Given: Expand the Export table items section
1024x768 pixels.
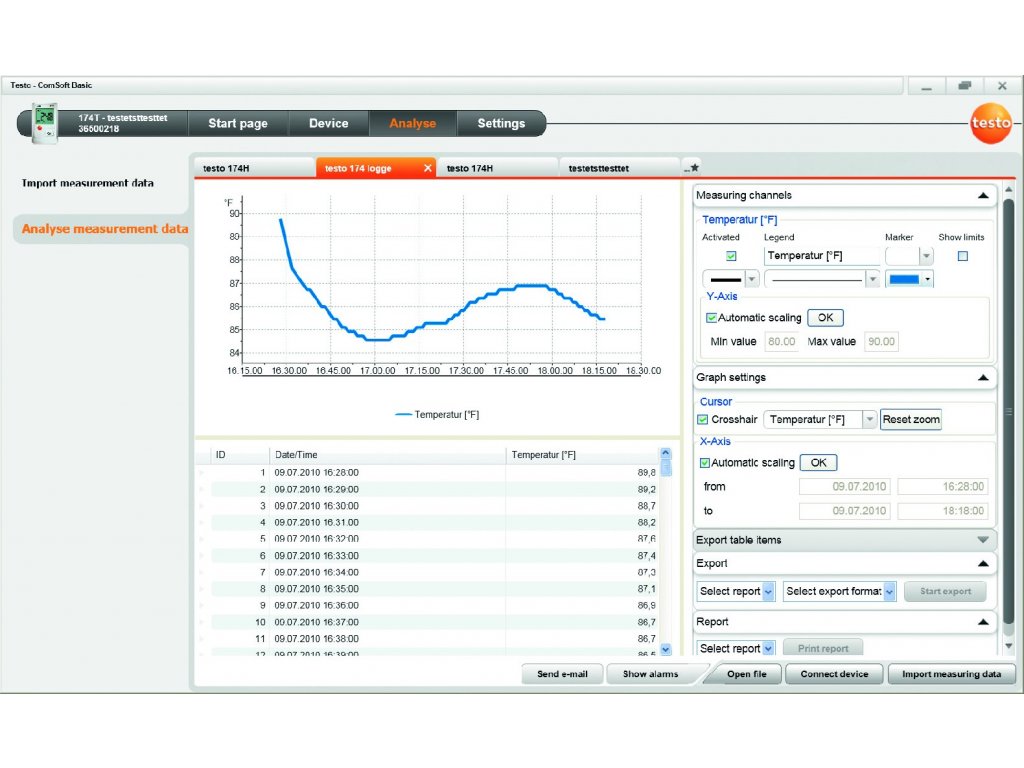Looking at the screenshot, I should pos(983,540).
